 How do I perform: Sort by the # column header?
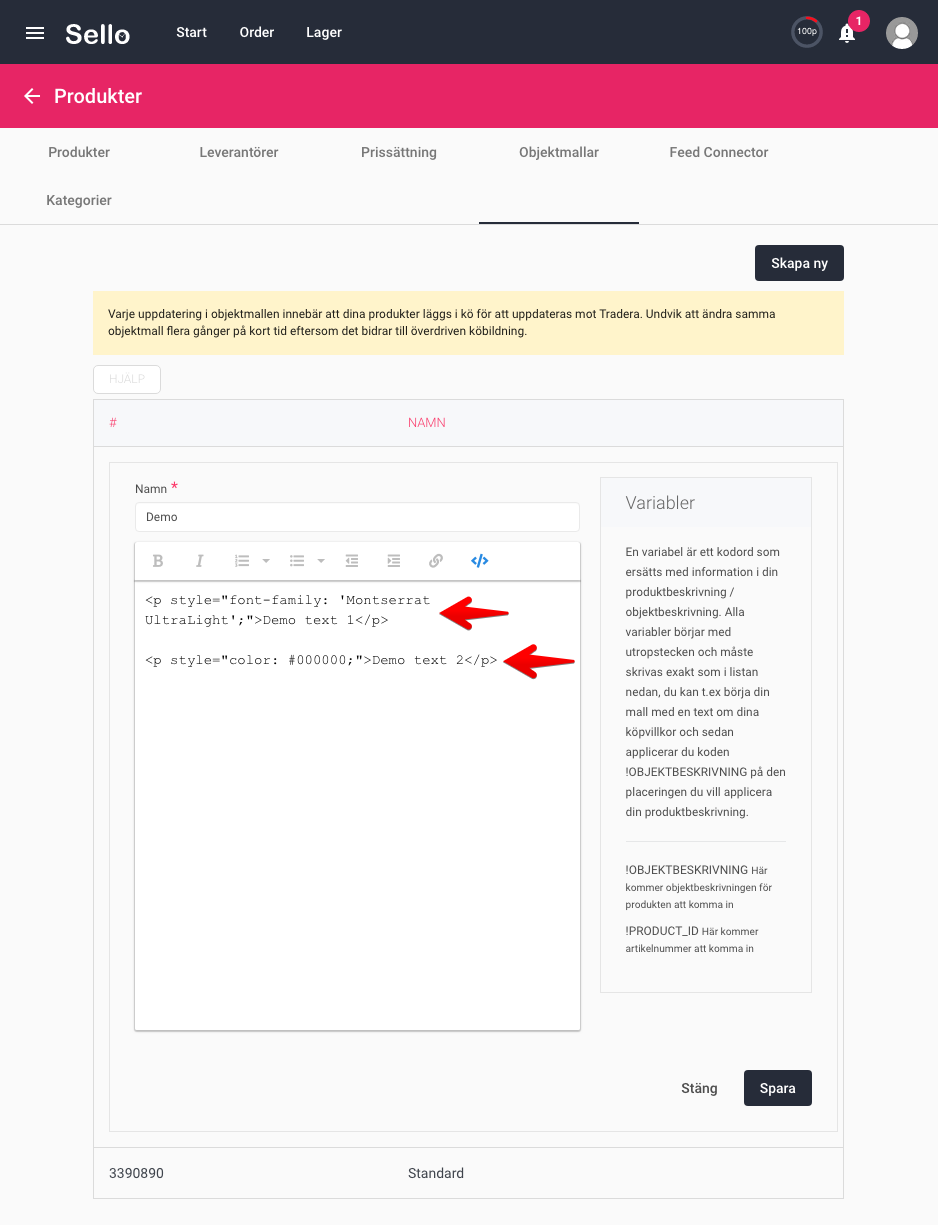click(113, 423)
